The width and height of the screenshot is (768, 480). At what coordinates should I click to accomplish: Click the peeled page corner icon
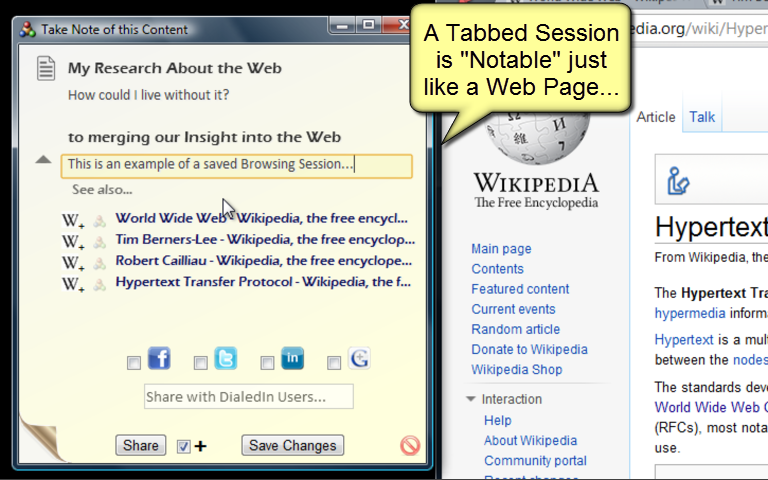pyautogui.click(x=41, y=438)
